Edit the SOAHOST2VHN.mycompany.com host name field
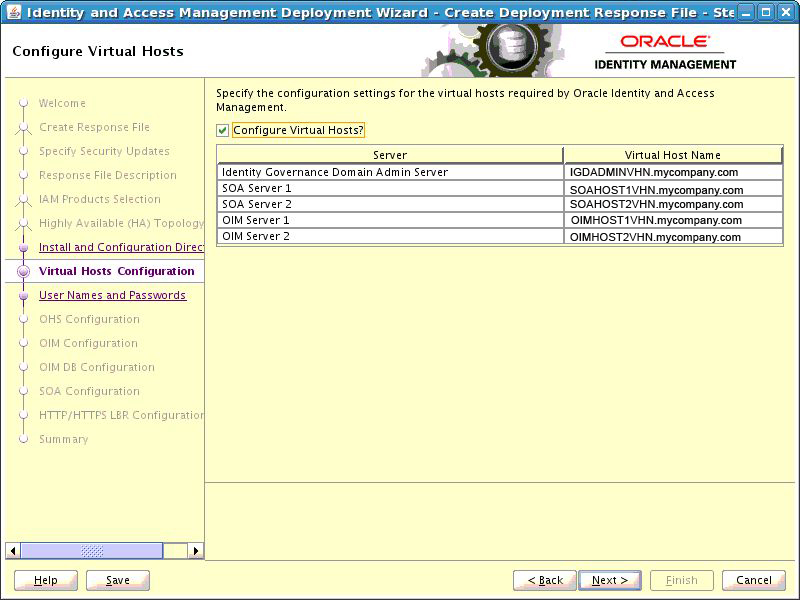The image size is (800, 600). [x=673, y=205]
